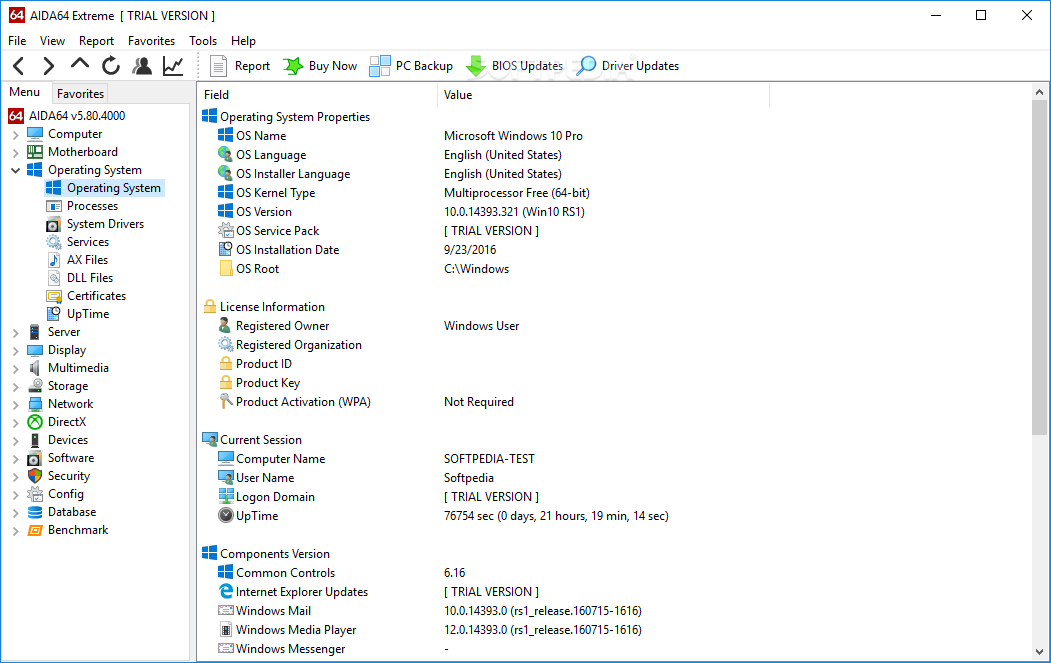
Task: Click the Storage drive icon
Action: [35, 386]
